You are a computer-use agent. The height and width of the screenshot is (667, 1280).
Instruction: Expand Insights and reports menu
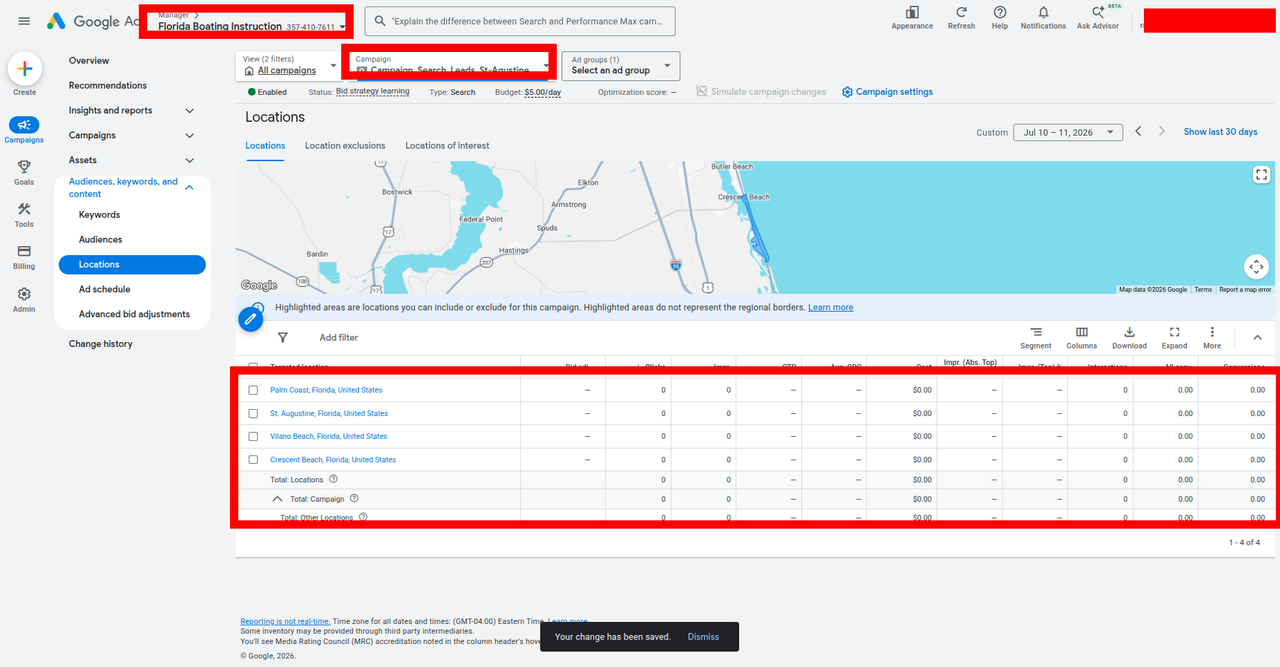[x=190, y=111]
